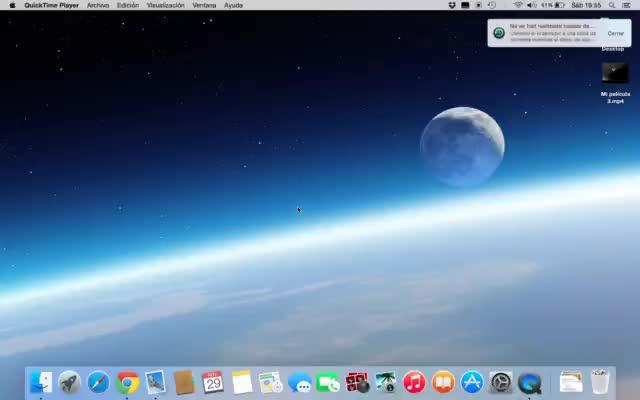
Task: Open the Messages app in Dock
Action: coord(299,382)
